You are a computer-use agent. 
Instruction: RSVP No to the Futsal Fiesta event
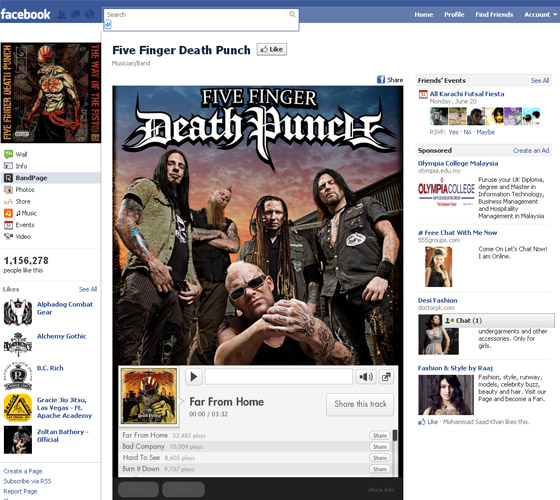467,132
